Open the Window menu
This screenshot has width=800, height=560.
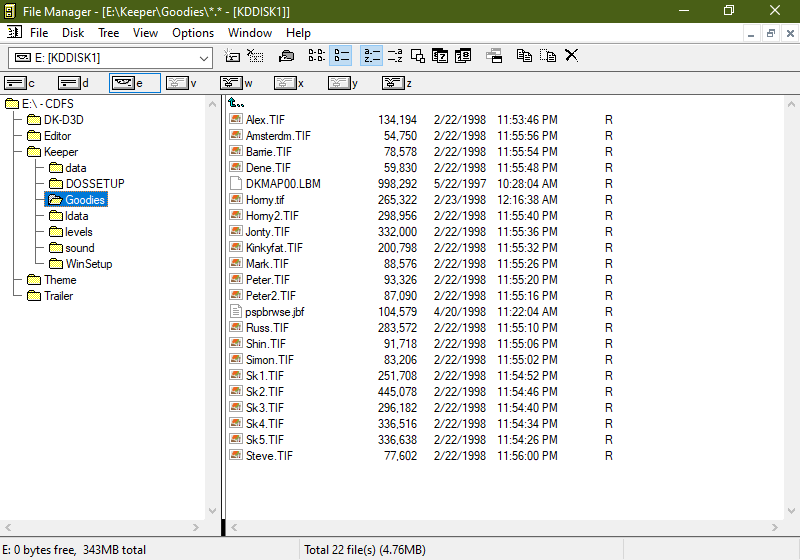(x=250, y=33)
